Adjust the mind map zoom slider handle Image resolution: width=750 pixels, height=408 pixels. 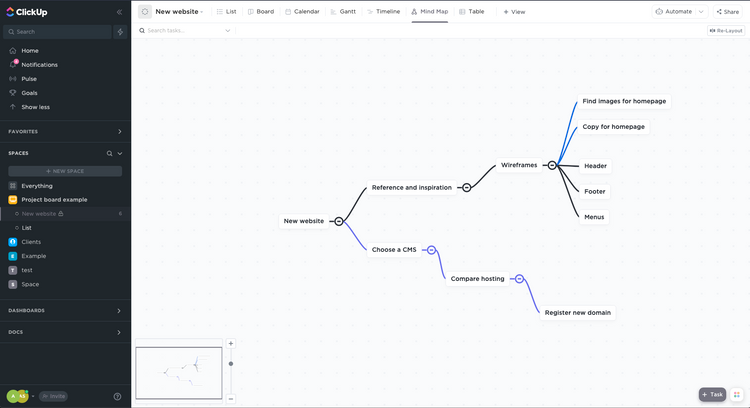(x=231, y=364)
